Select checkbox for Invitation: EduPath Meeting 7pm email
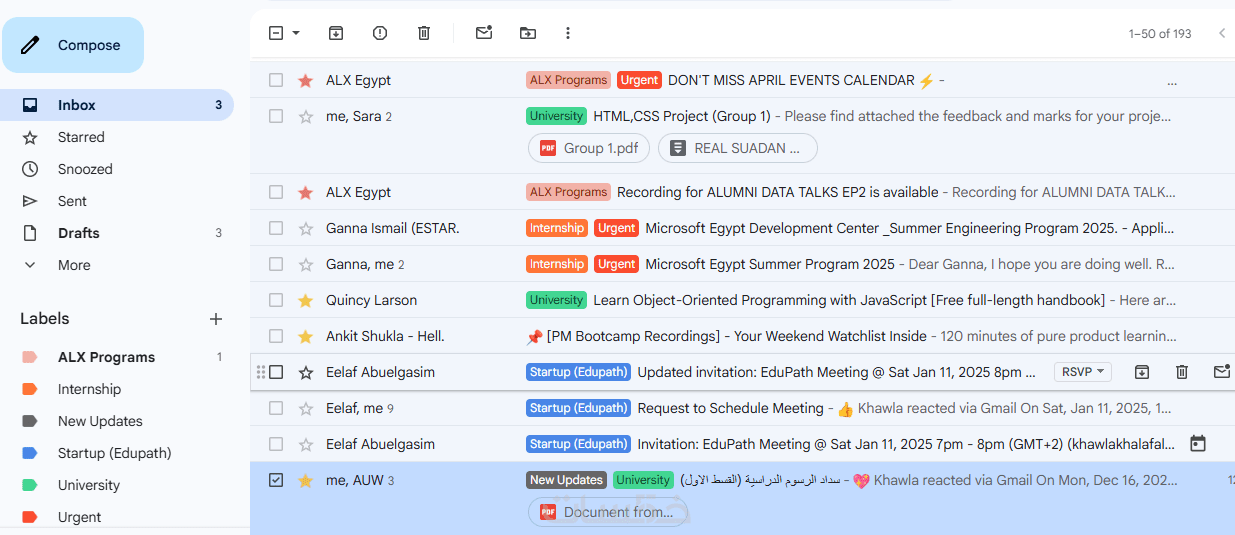 (276, 444)
